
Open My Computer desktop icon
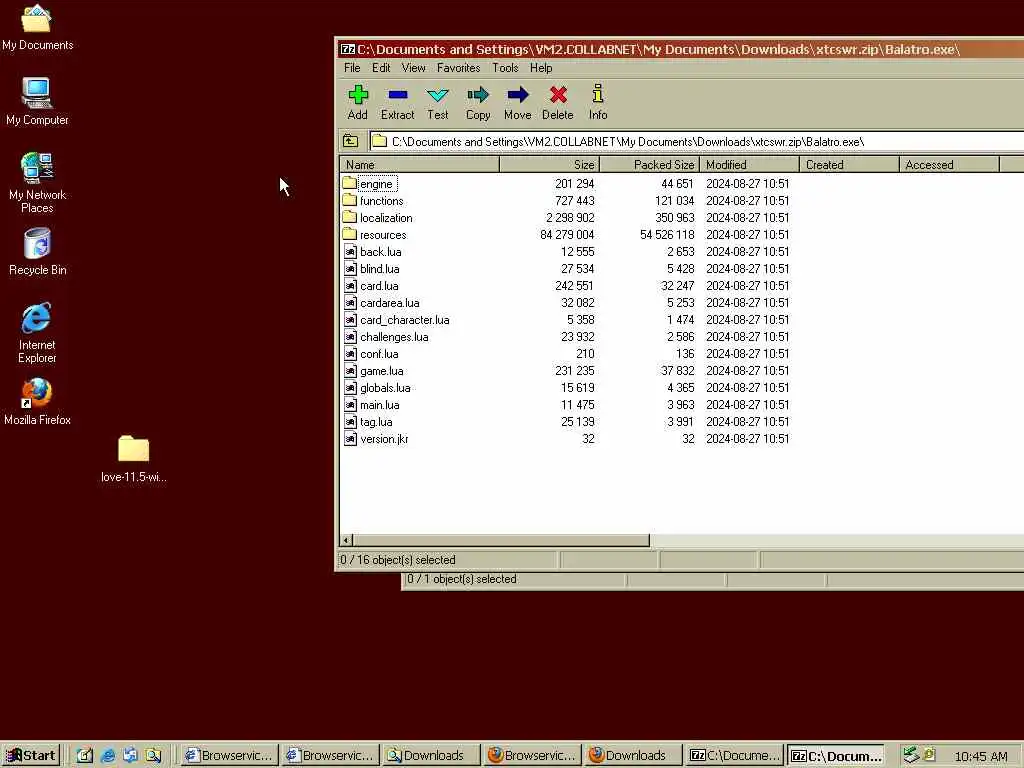(x=37, y=101)
